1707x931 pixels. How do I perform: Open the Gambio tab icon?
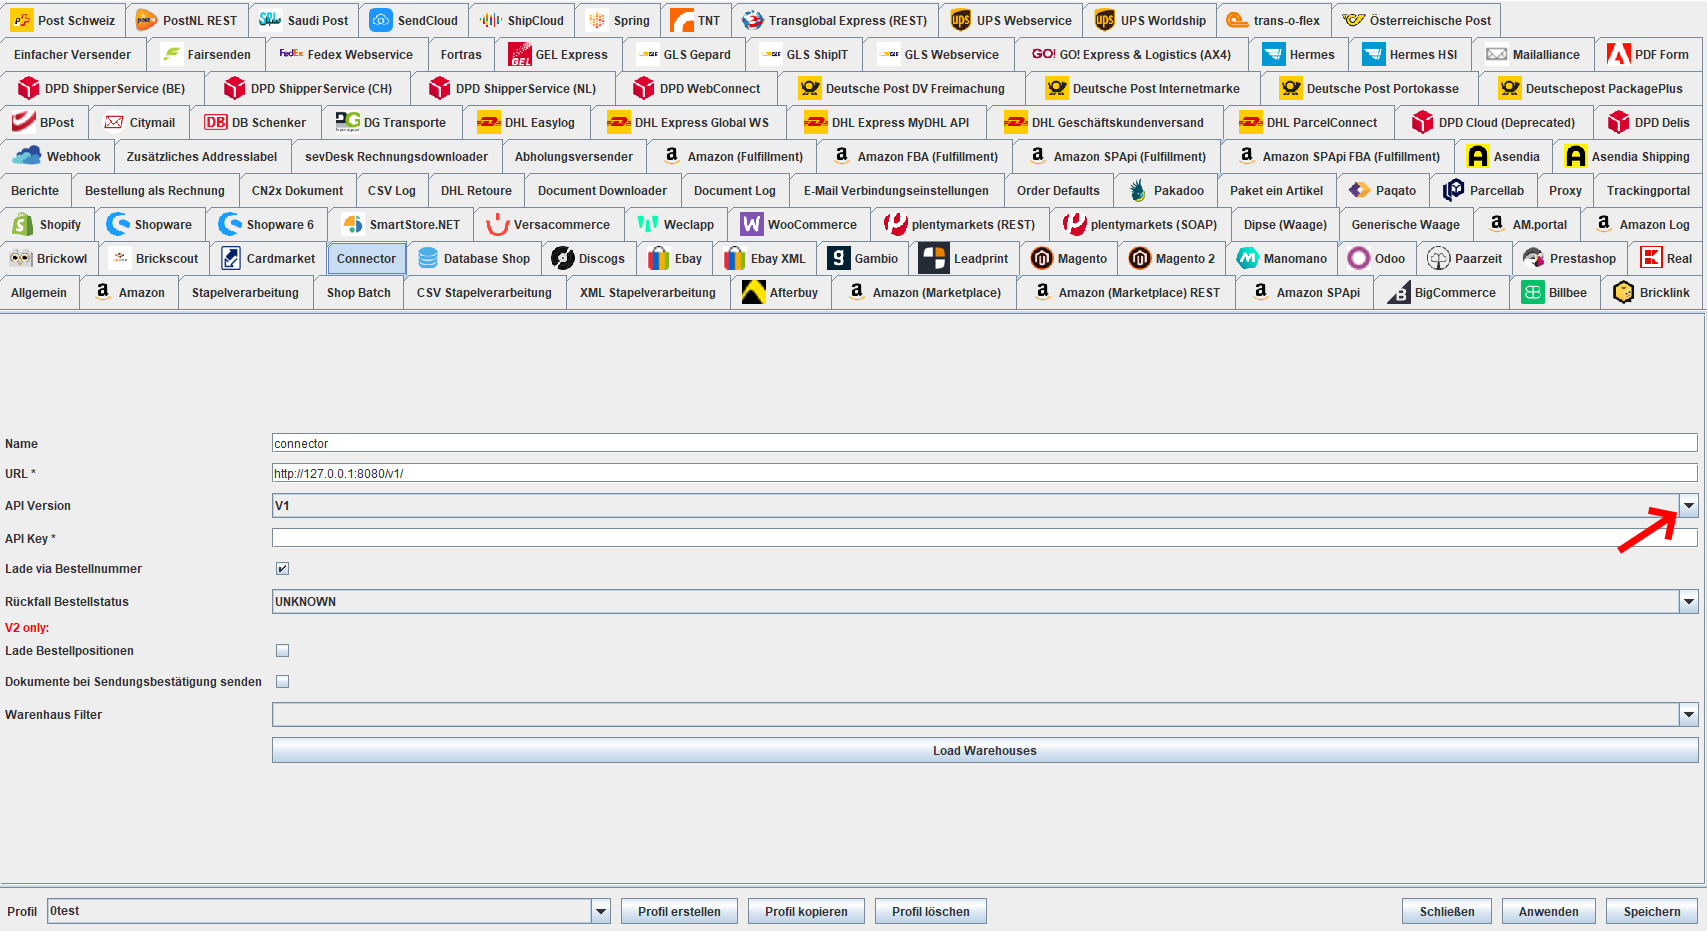tap(839, 258)
